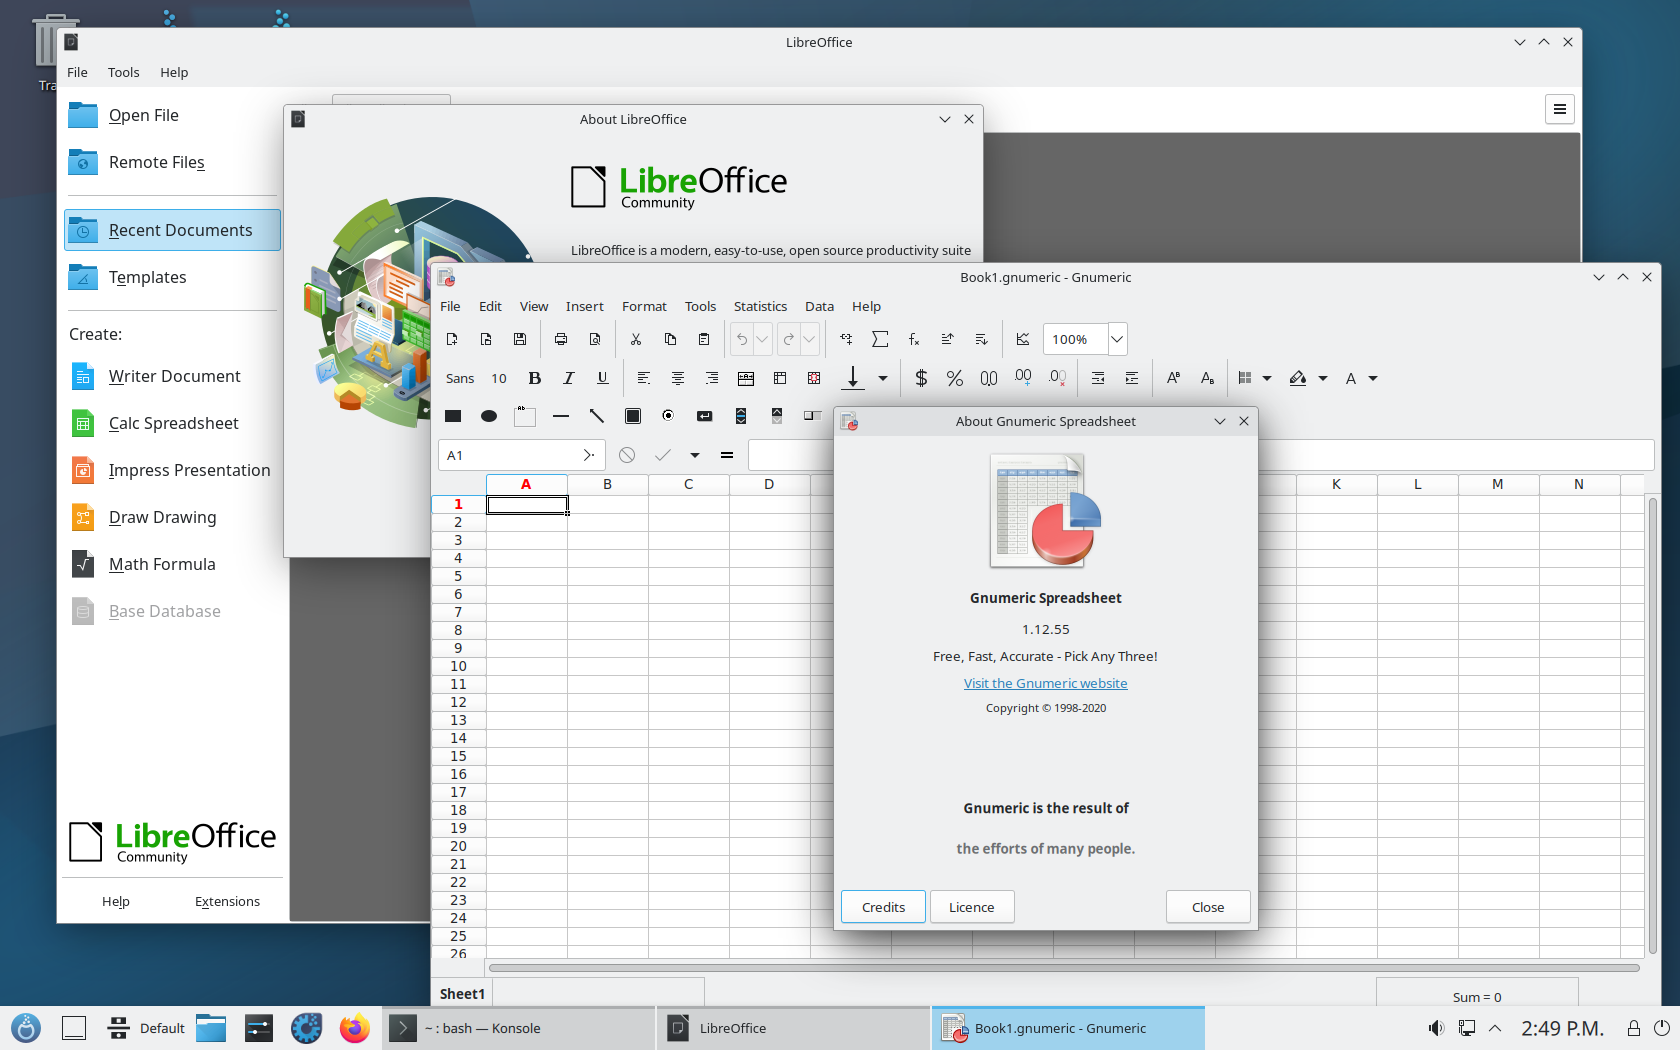
Task: Select the Sheet1 tab
Action: click(462, 993)
